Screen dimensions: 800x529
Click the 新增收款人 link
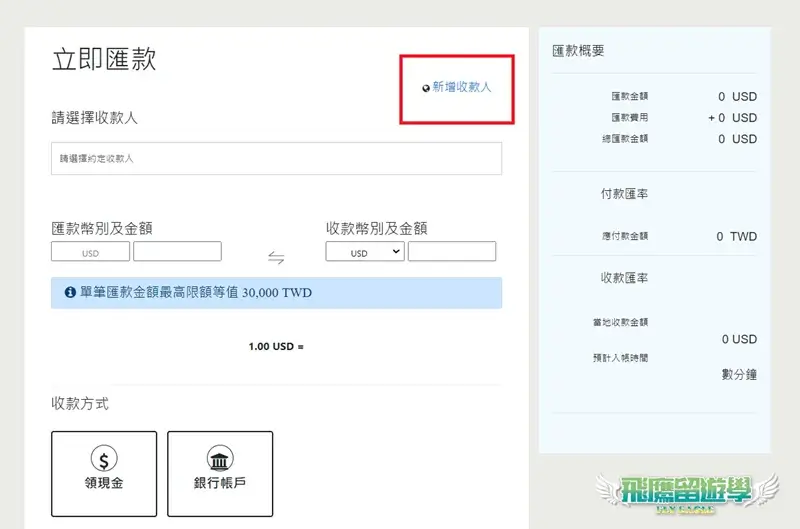[x=461, y=87]
